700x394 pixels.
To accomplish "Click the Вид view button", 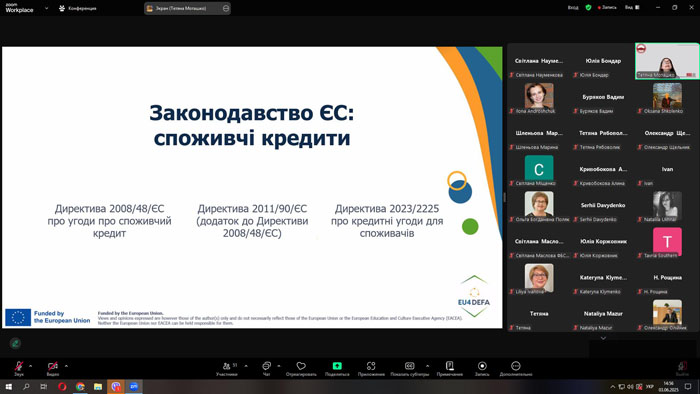I will tap(632, 7).
